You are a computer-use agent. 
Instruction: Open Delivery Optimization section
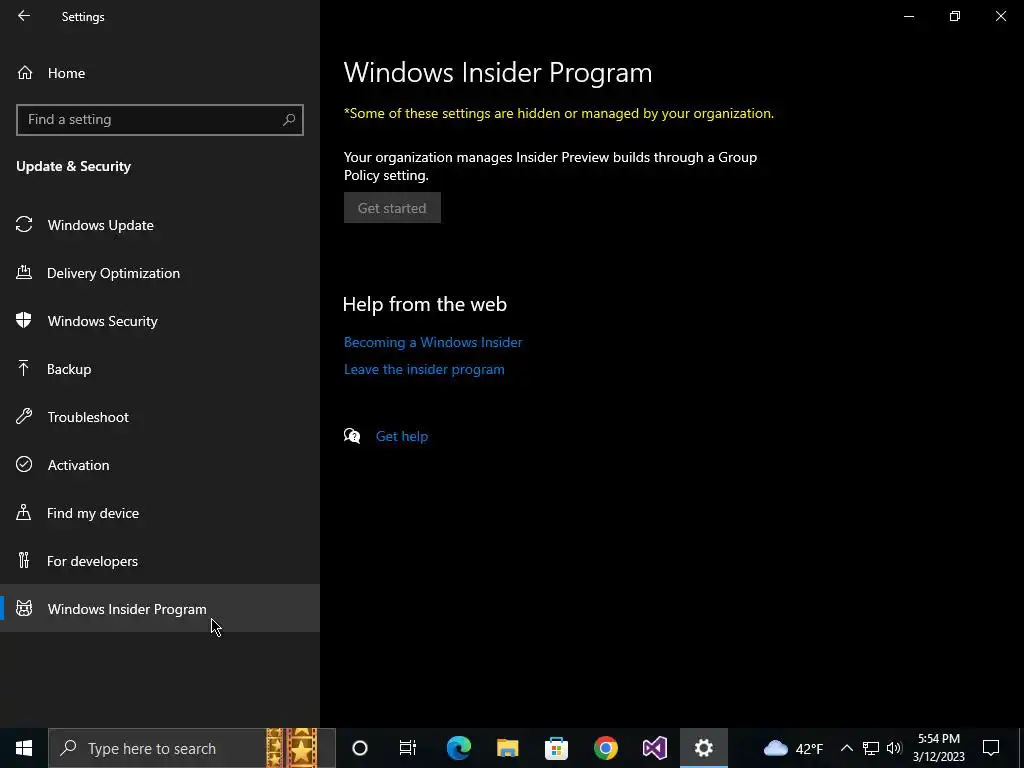tap(160, 273)
